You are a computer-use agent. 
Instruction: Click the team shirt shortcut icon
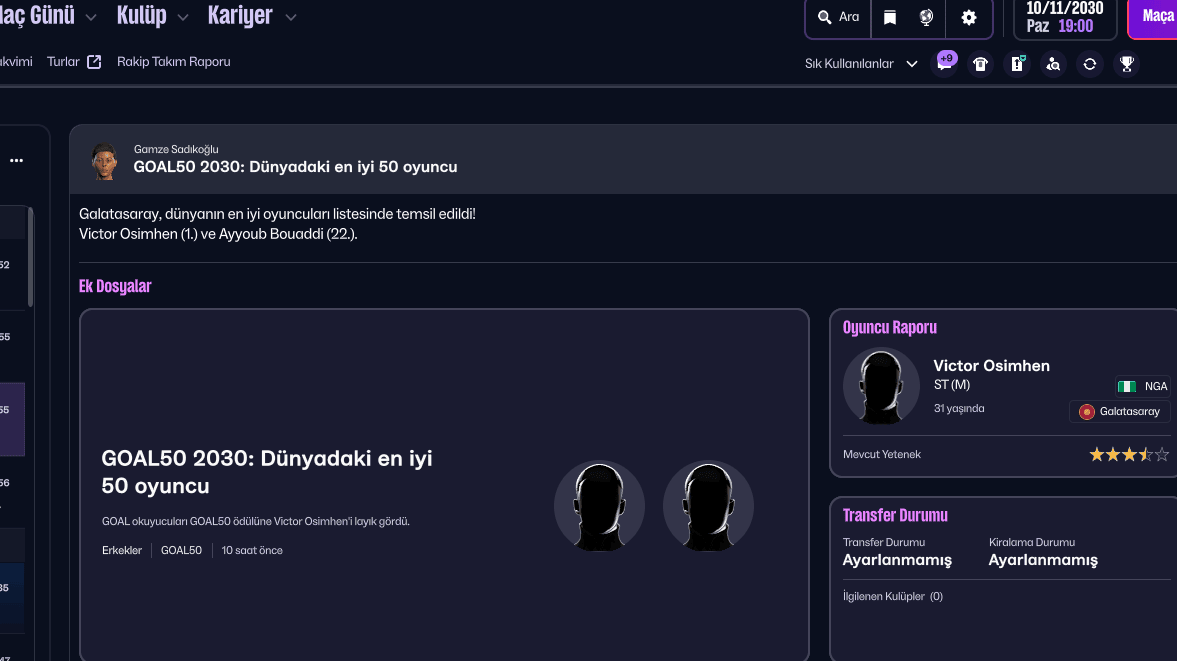(x=980, y=64)
